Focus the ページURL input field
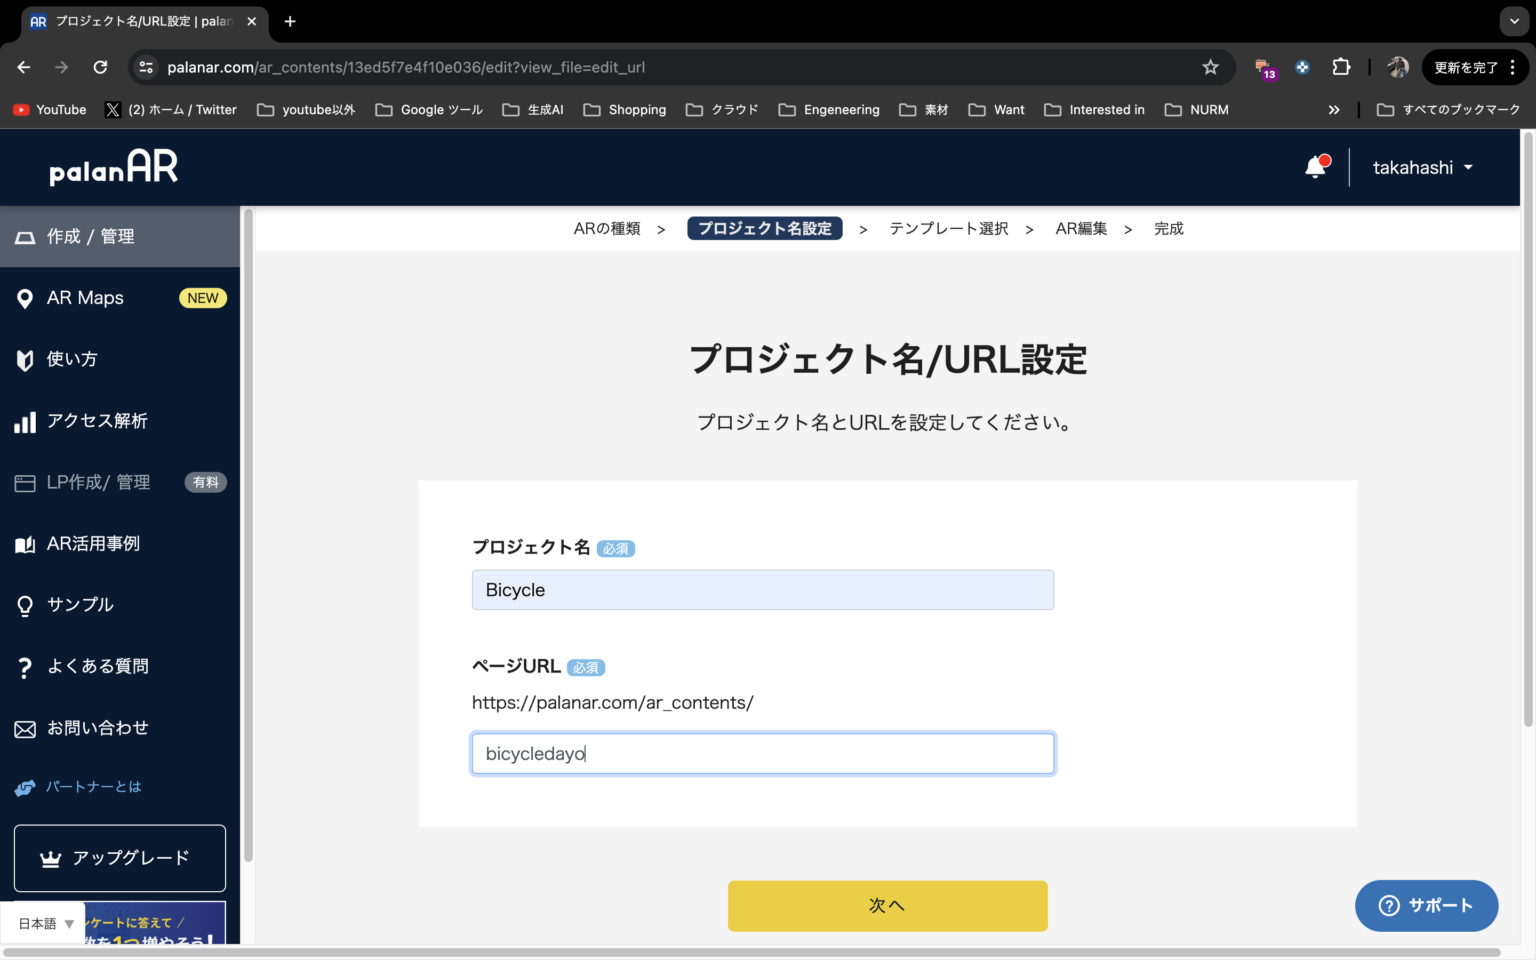Image resolution: width=1536 pixels, height=960 pixels. (762, 753)
